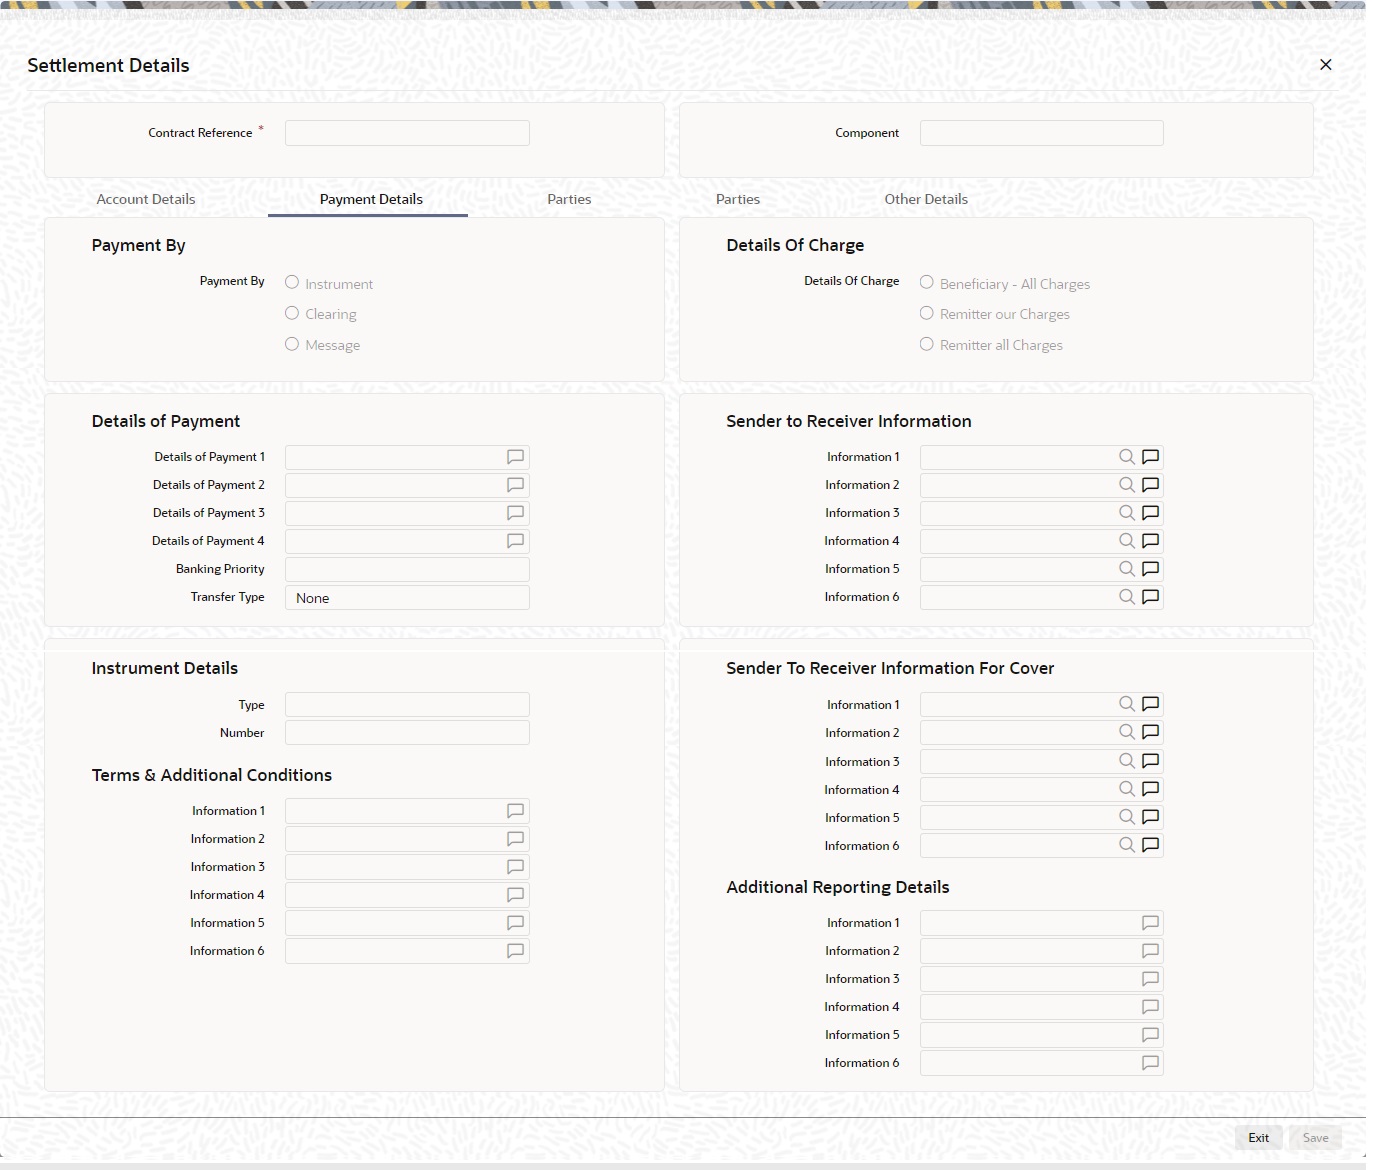Open editor popup for Details of Payment 3

tap(515, 513)
